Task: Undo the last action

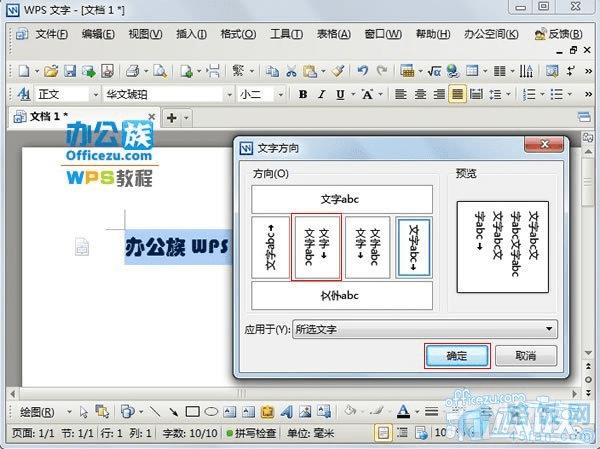Action: click(x=362, y=71)
